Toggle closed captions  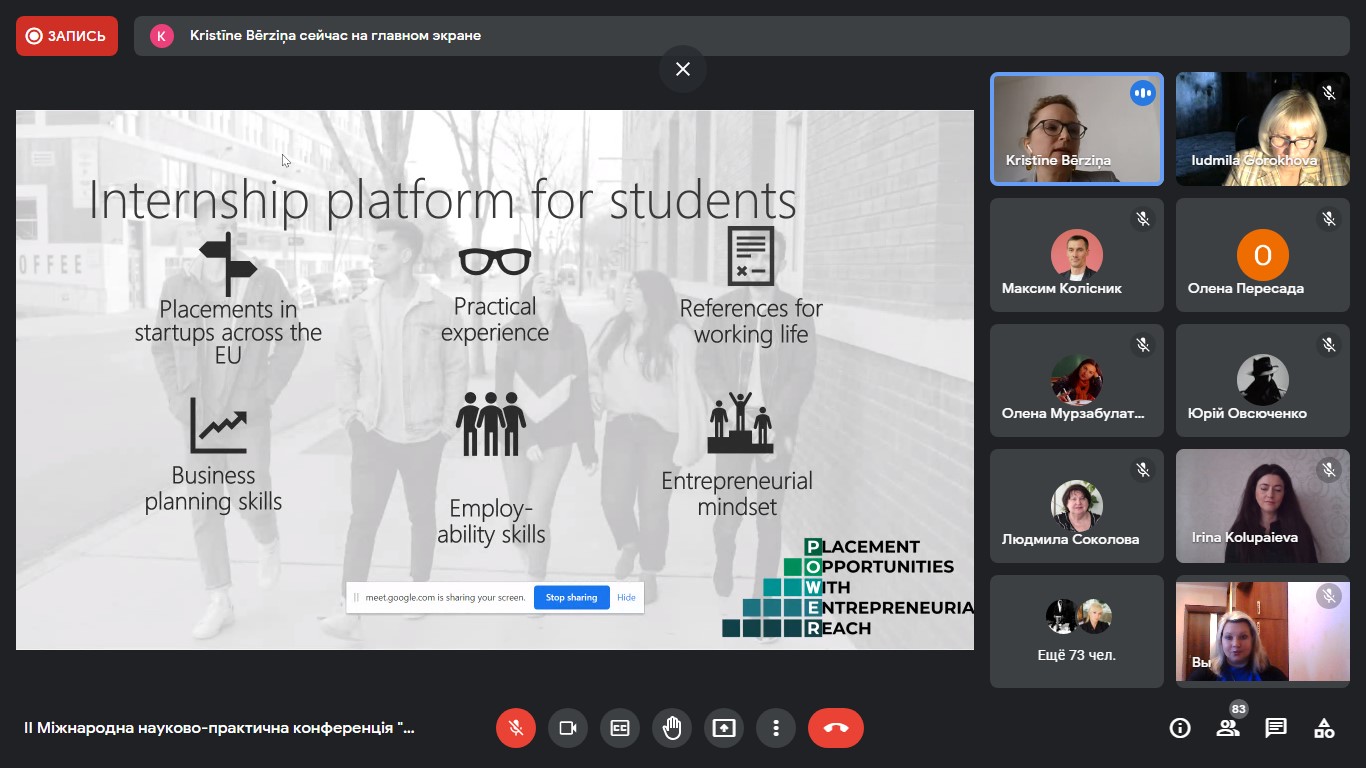tap(620, 728)
